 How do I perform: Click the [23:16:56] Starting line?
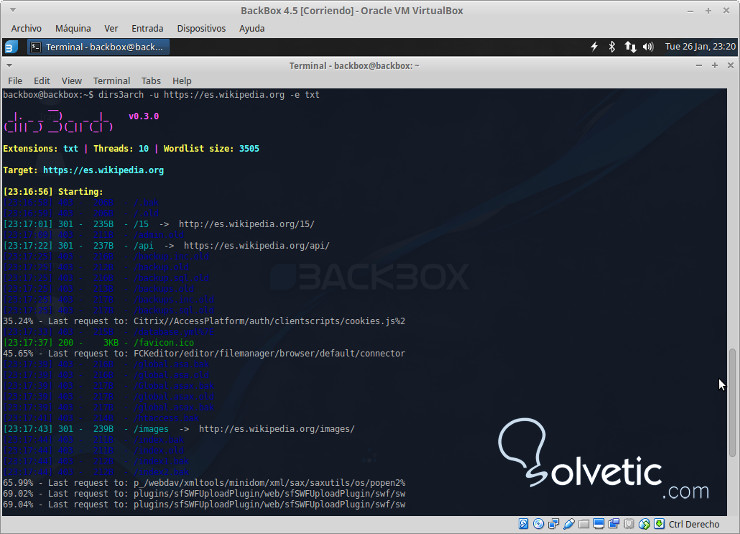coord(53,192)
